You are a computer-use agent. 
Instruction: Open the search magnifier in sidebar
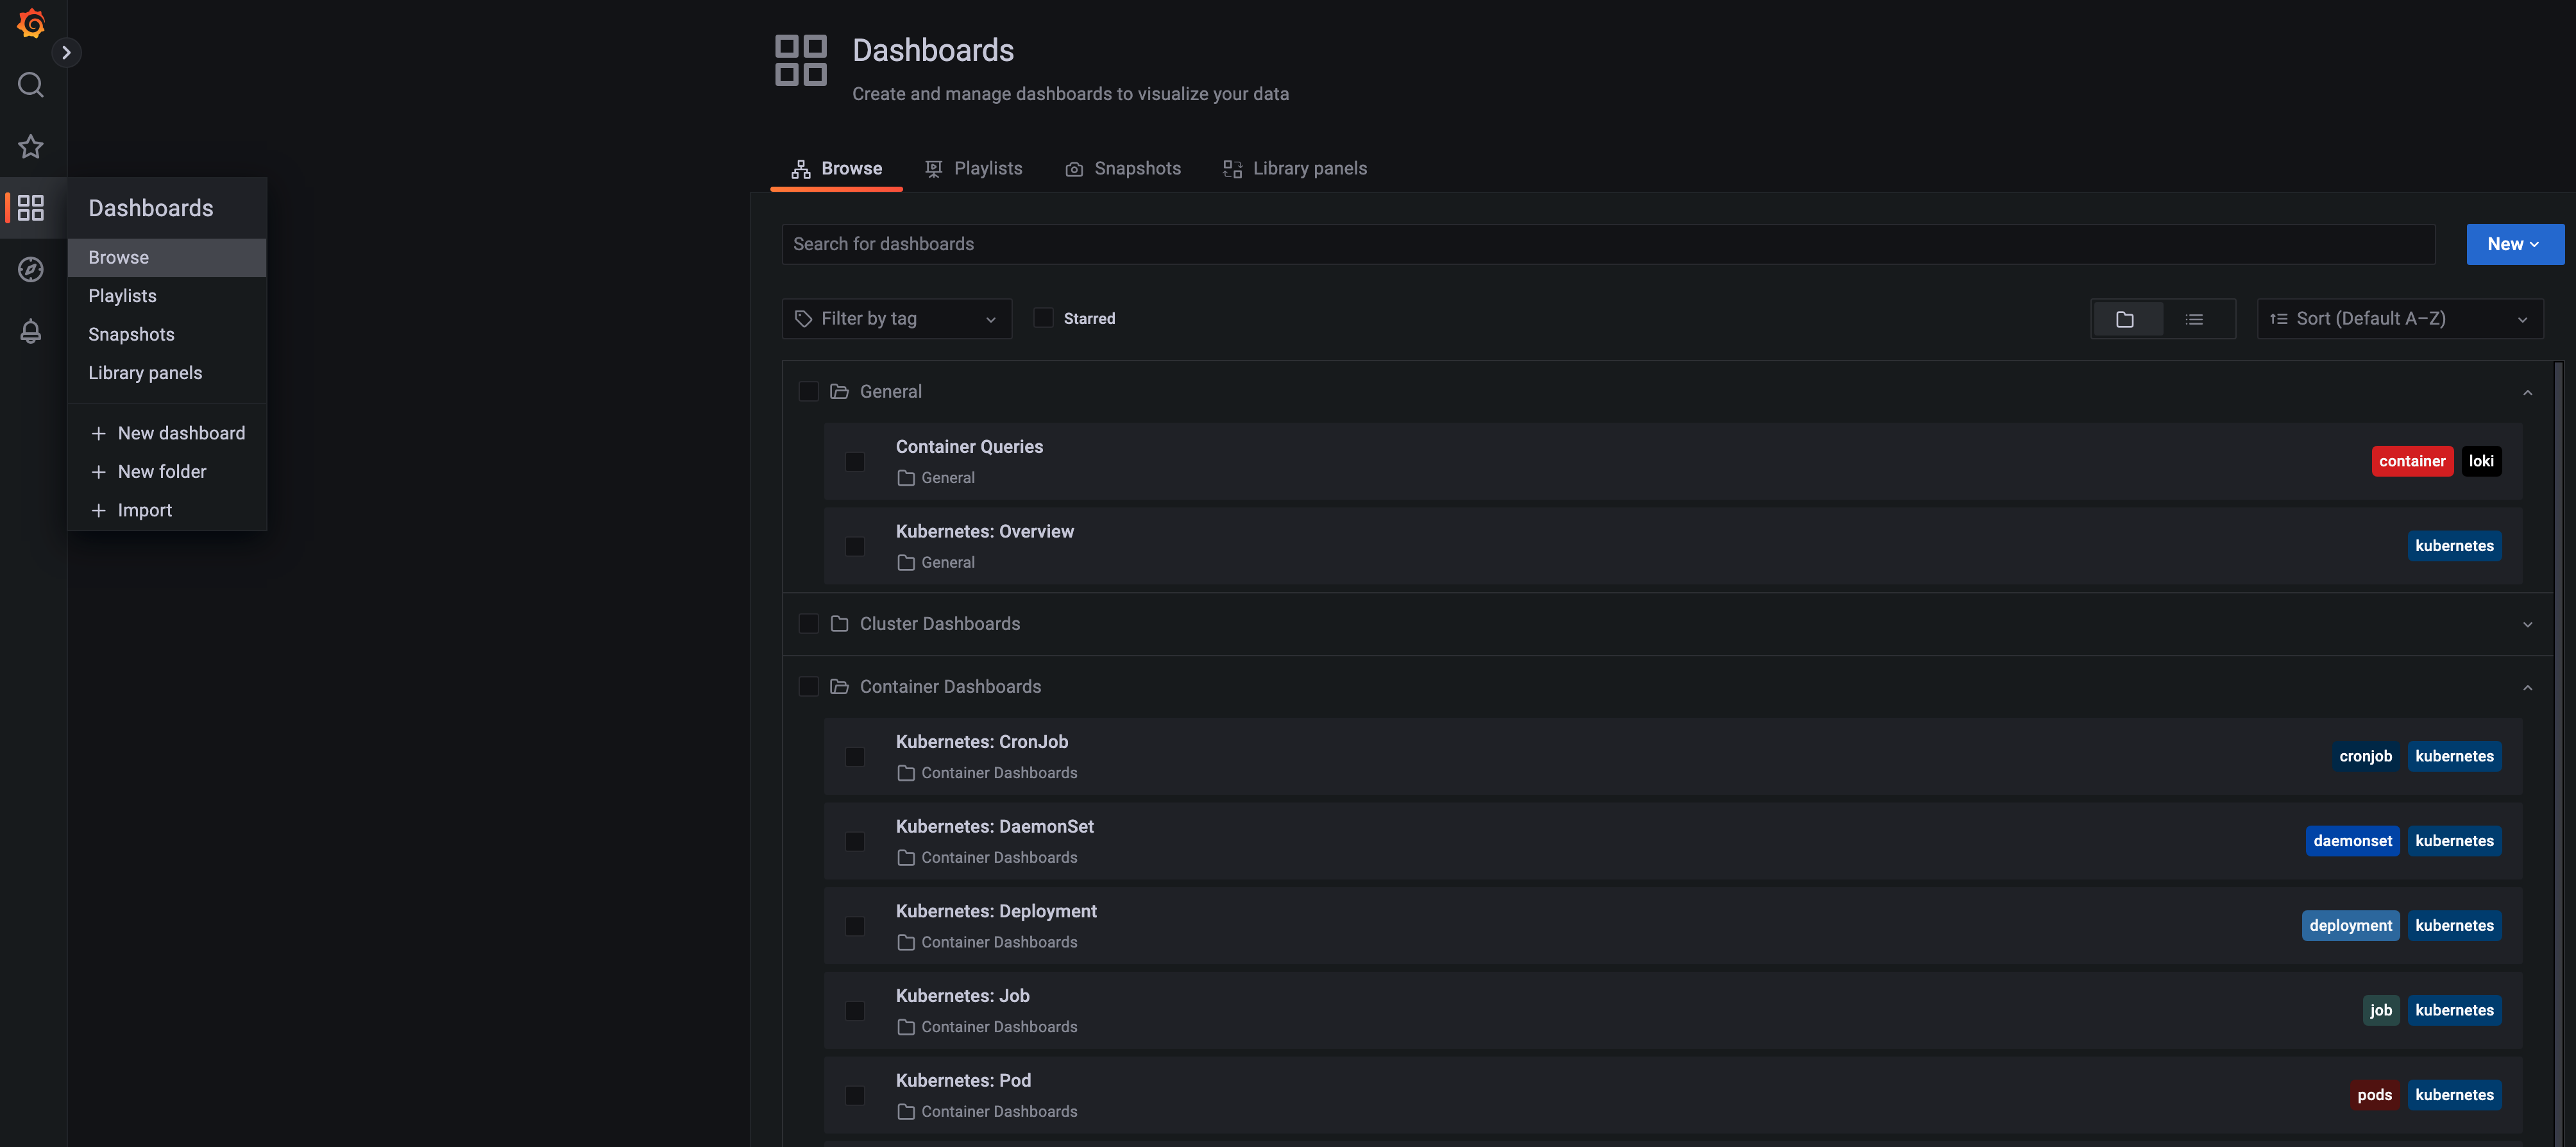(x=31, y=85)
